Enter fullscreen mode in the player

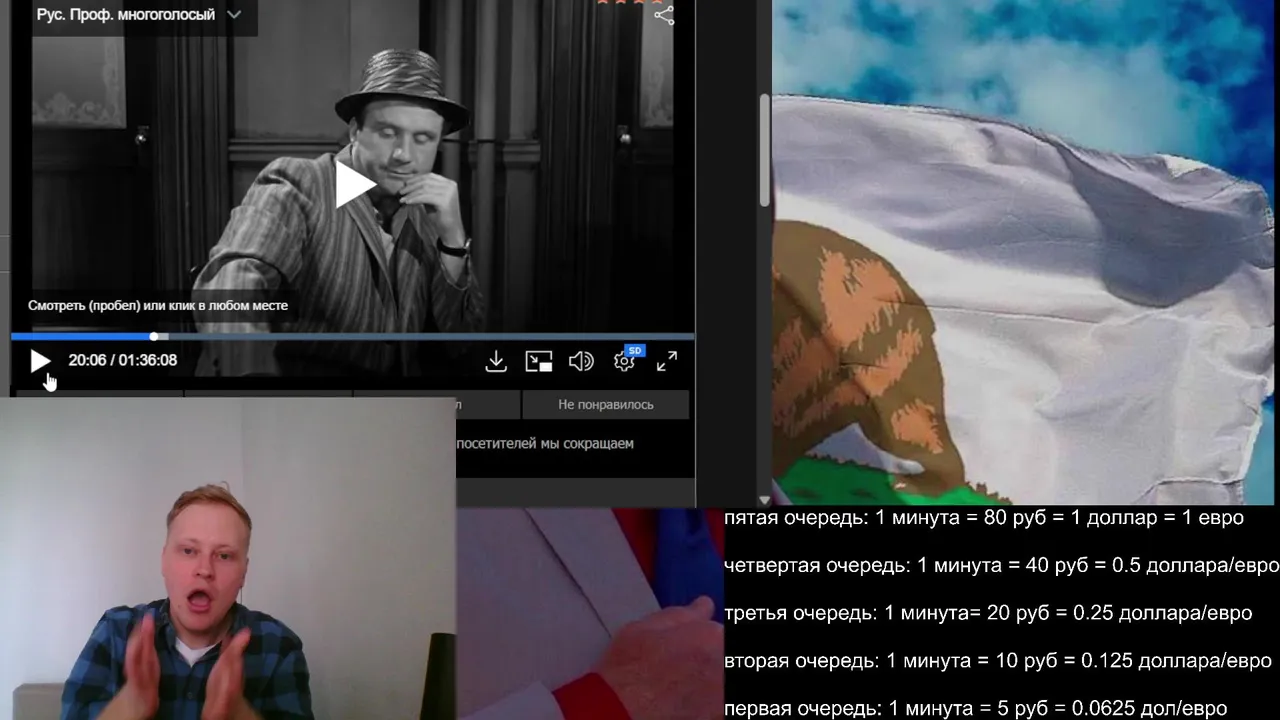[x=667, y=361]
